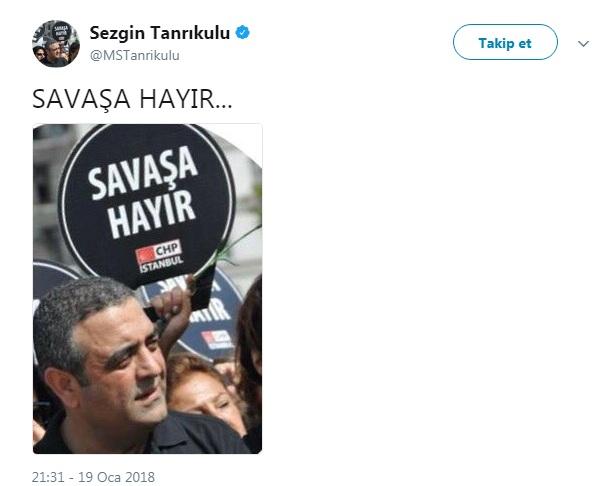Open the tweet's attached photo
The height and width of the screenshot is (486, 592).
[x=147, y=289]
